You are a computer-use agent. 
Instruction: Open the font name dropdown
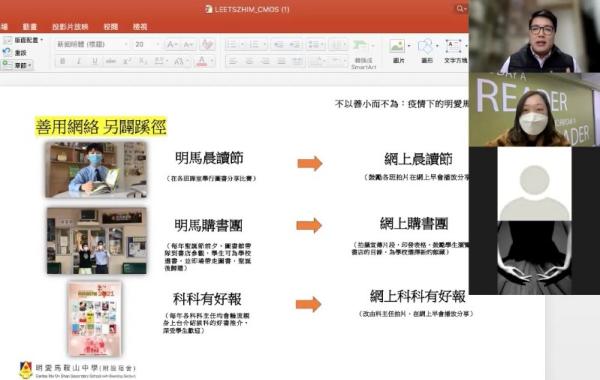pyautogui.click(x=92, y=44)
